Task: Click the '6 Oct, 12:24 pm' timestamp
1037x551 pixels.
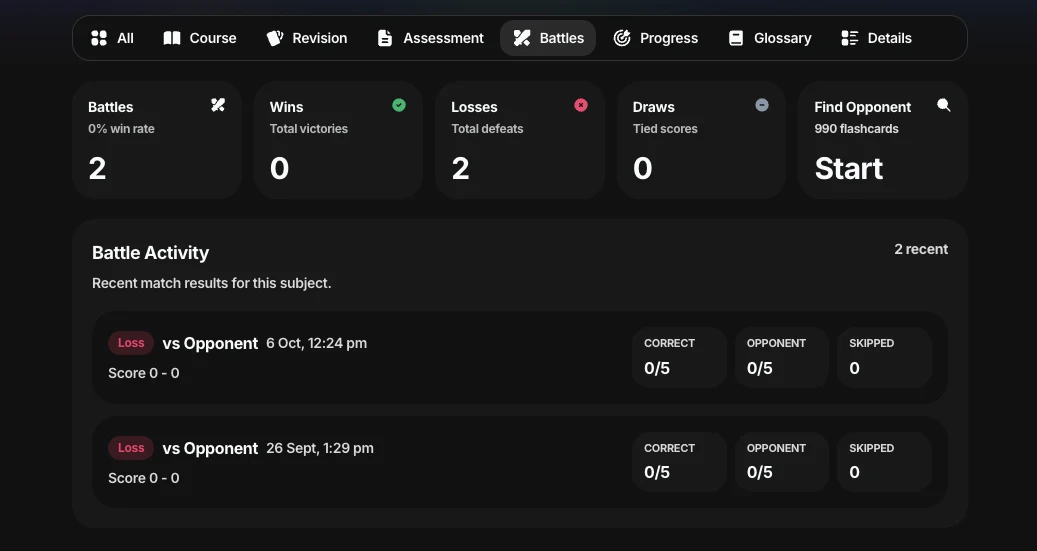Action: (x=317, y=343)
